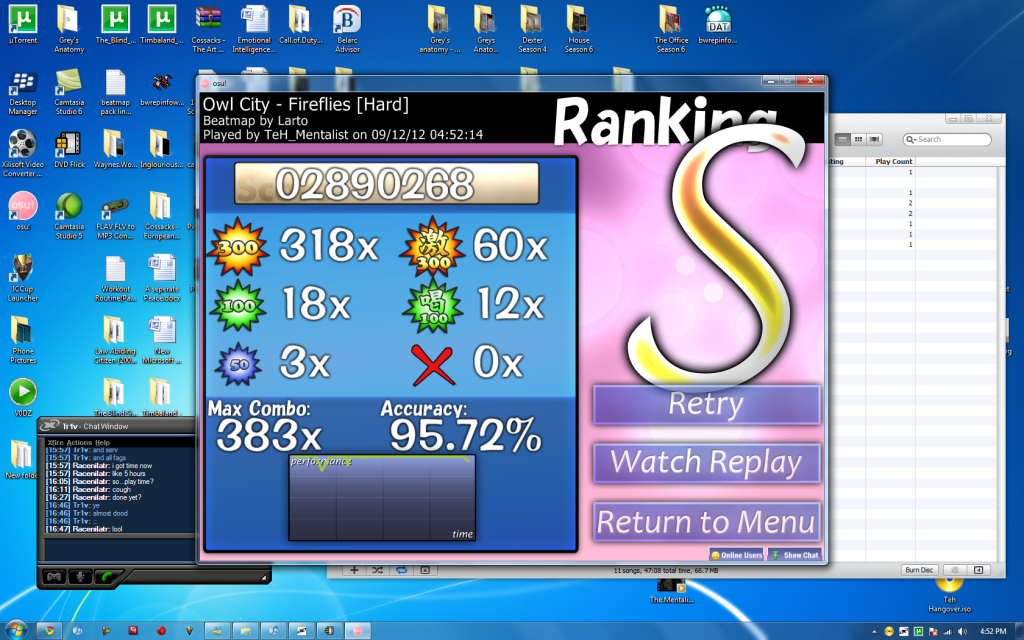
Task: Open the FLAV FLV to MP3 Converter icon
Action: [115, 219]
